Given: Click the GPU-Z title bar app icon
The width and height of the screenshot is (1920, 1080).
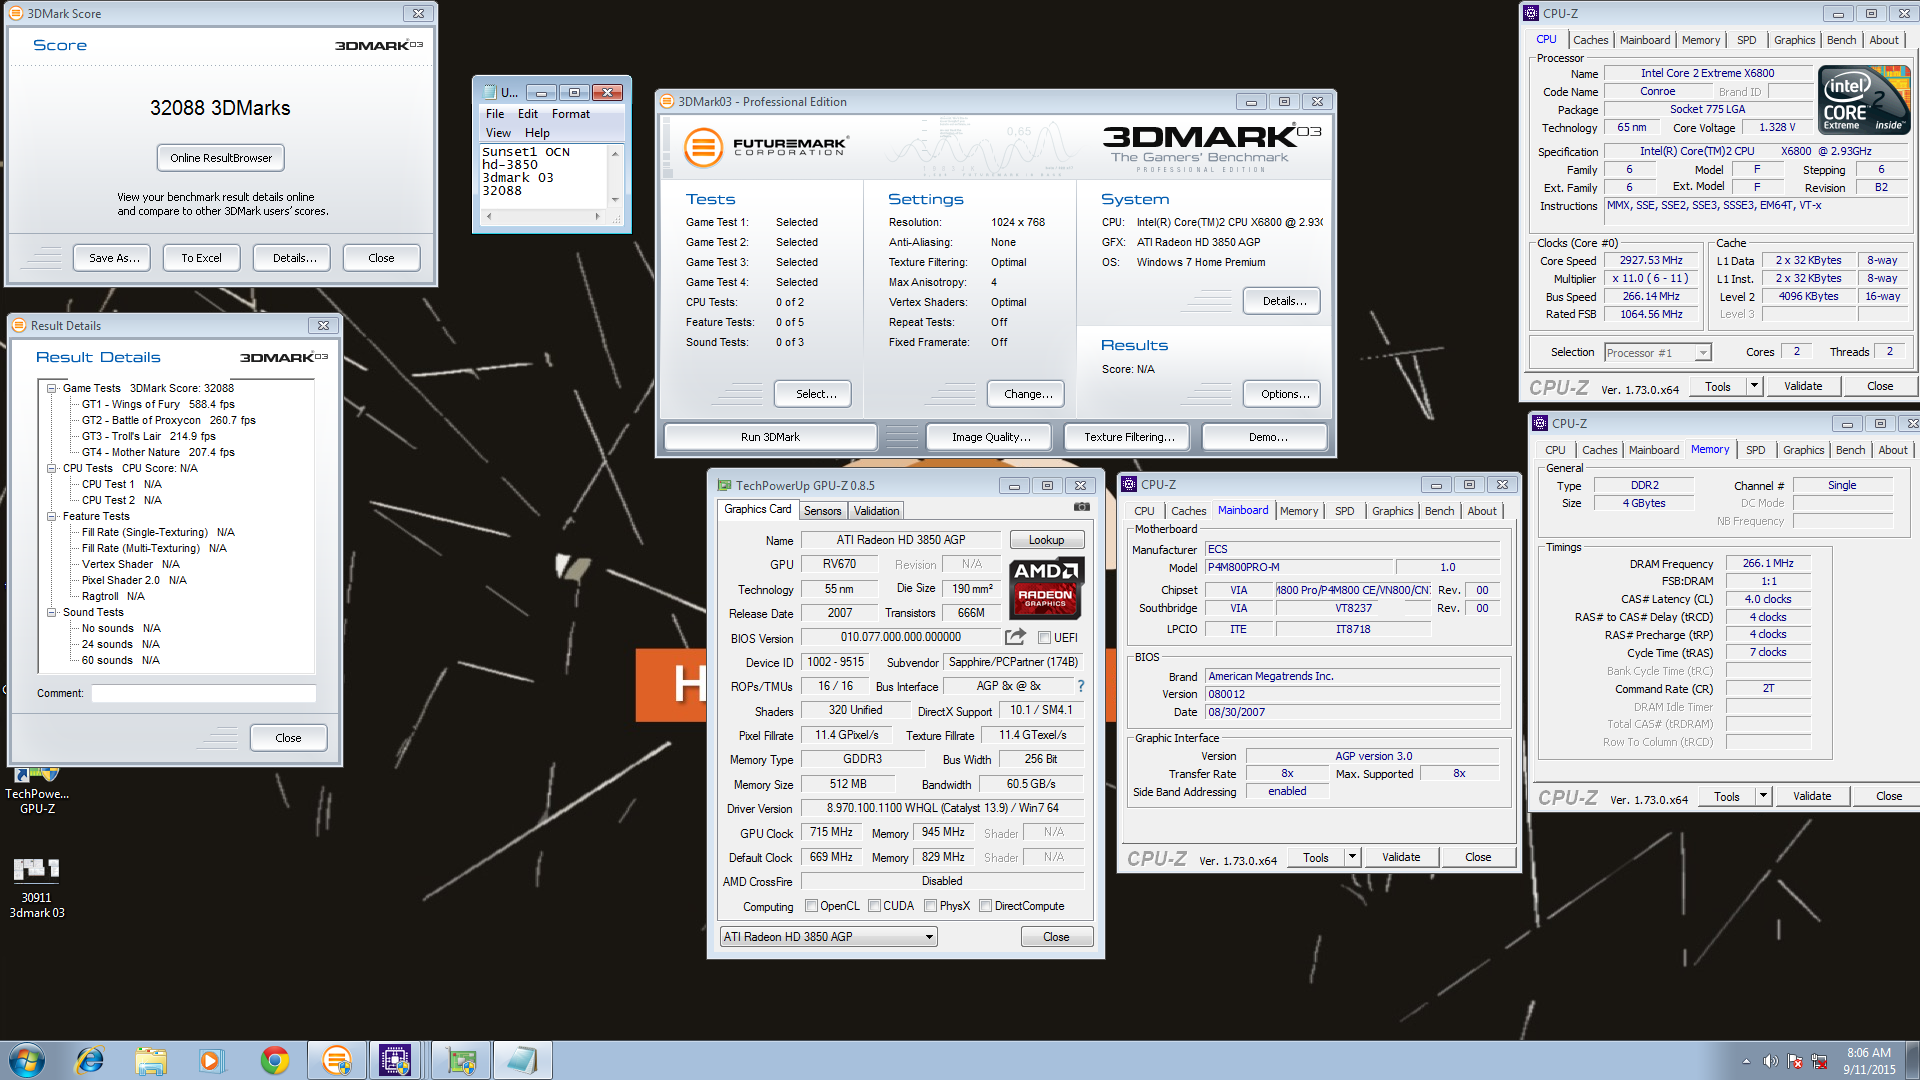Looking at the screenshot, I should (x=725, y=485).
